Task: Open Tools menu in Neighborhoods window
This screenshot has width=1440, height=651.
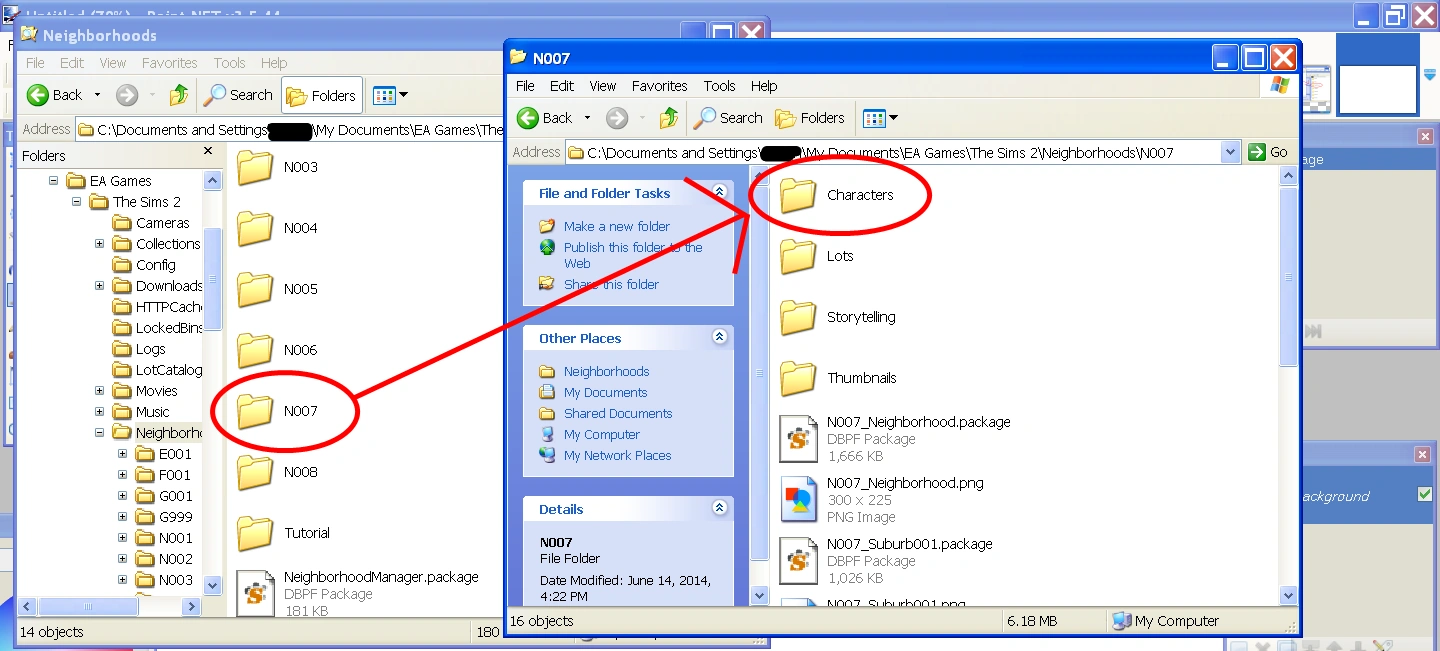Action: click(x=229, y=63)
